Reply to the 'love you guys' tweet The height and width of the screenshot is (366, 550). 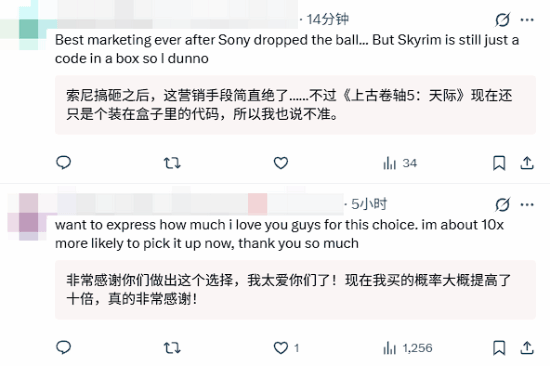click(x=63, y=347)
